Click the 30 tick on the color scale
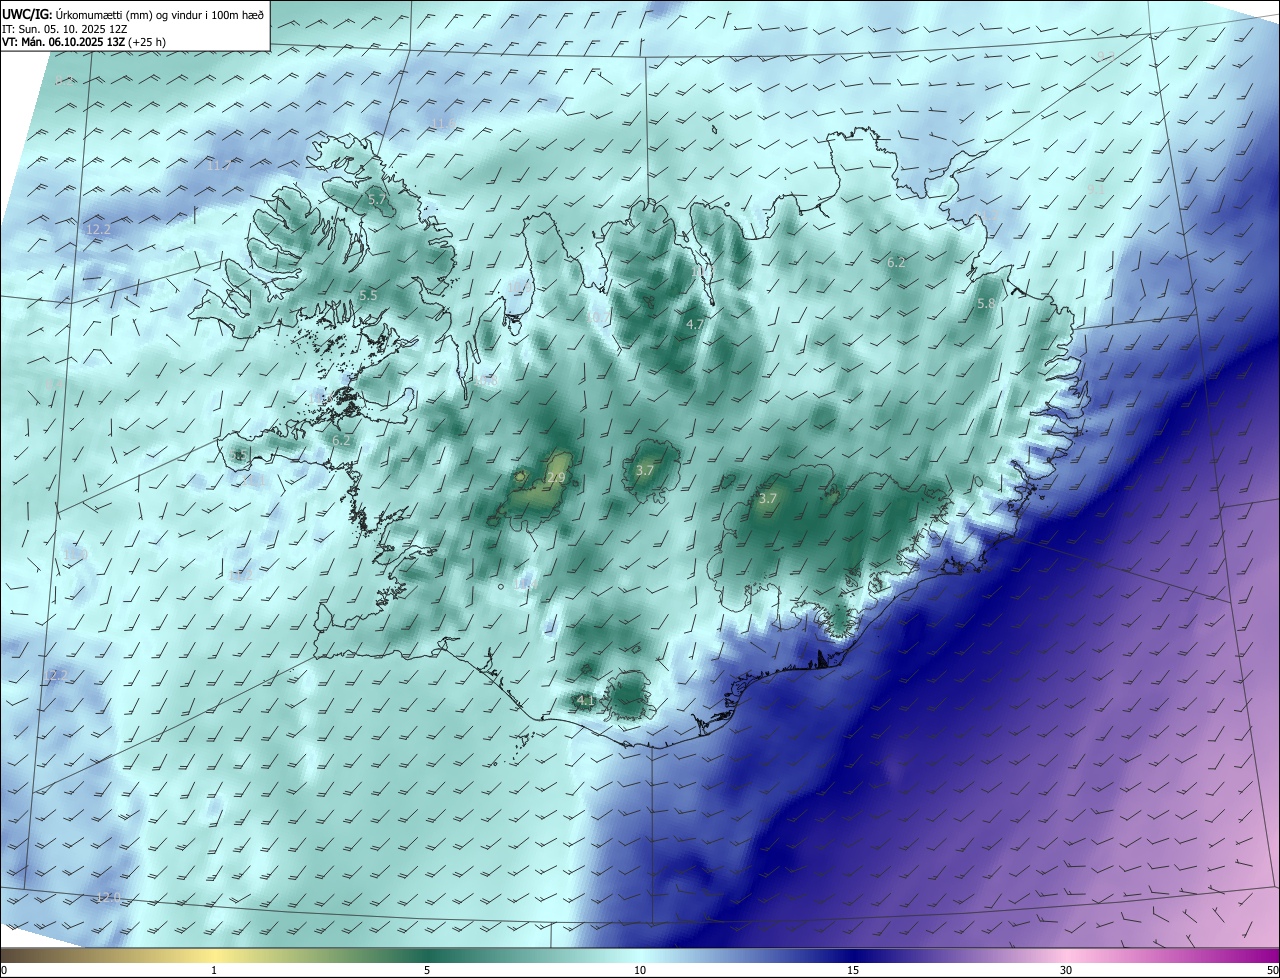This screenshot has width=1280, height=978. (x=1066, y=971)
